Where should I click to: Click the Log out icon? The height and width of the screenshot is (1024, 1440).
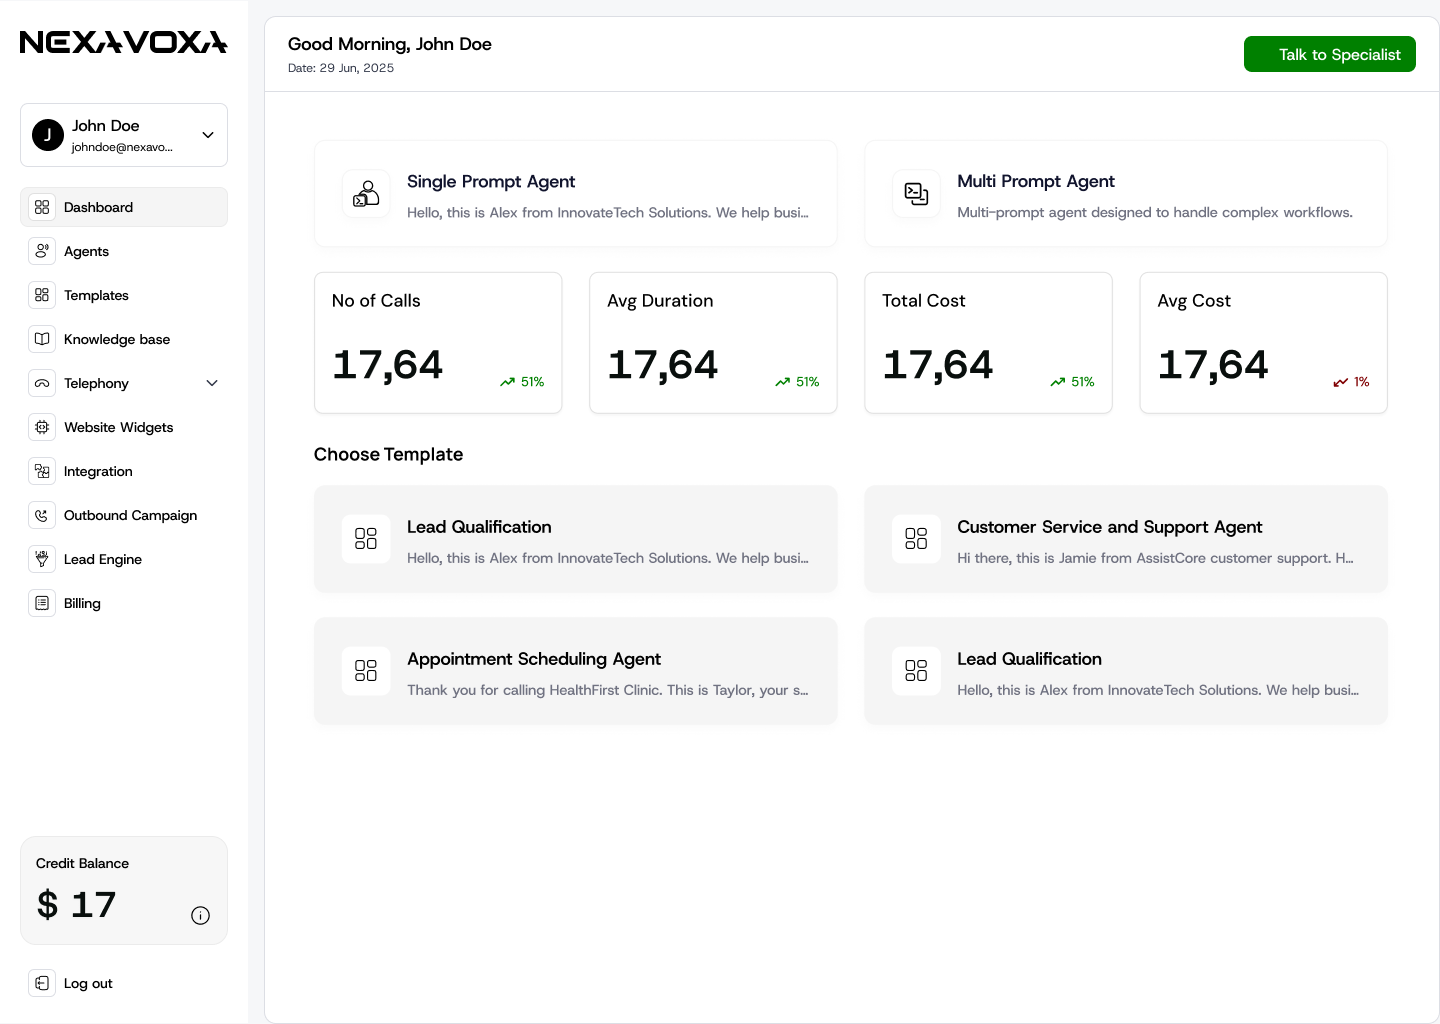pyautogui.click(x=42, y=983)
